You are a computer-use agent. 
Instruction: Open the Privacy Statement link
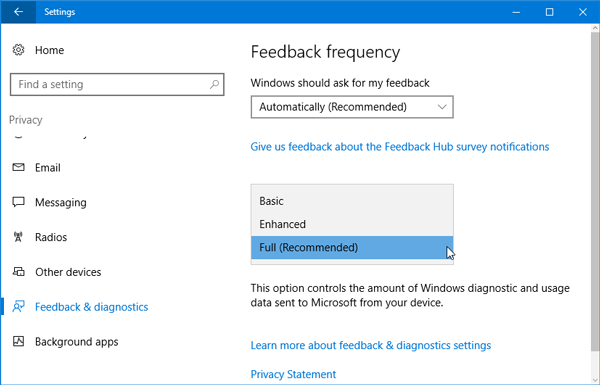point(293,374)
